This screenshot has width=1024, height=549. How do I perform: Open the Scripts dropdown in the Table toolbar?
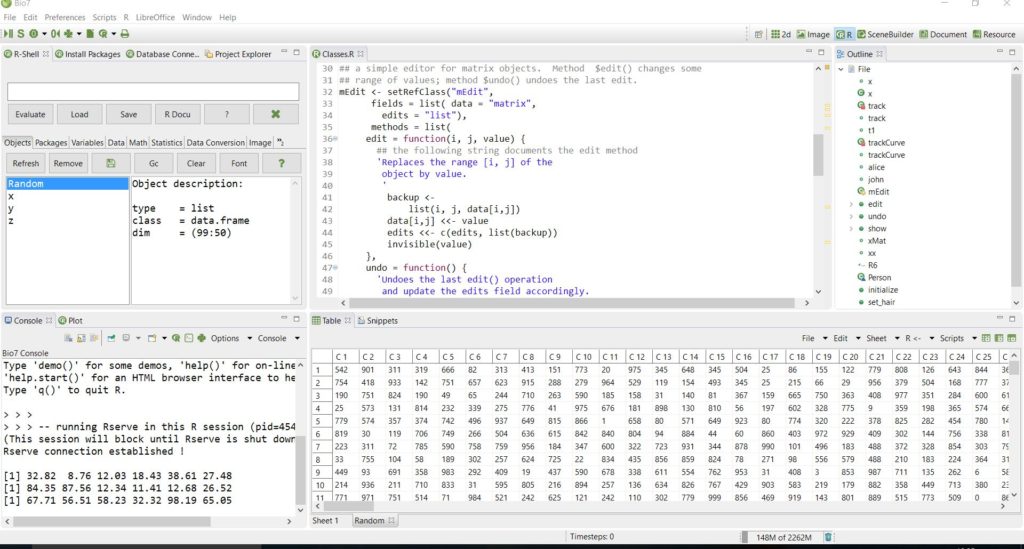pyautogui.click(x=951, y=338)
